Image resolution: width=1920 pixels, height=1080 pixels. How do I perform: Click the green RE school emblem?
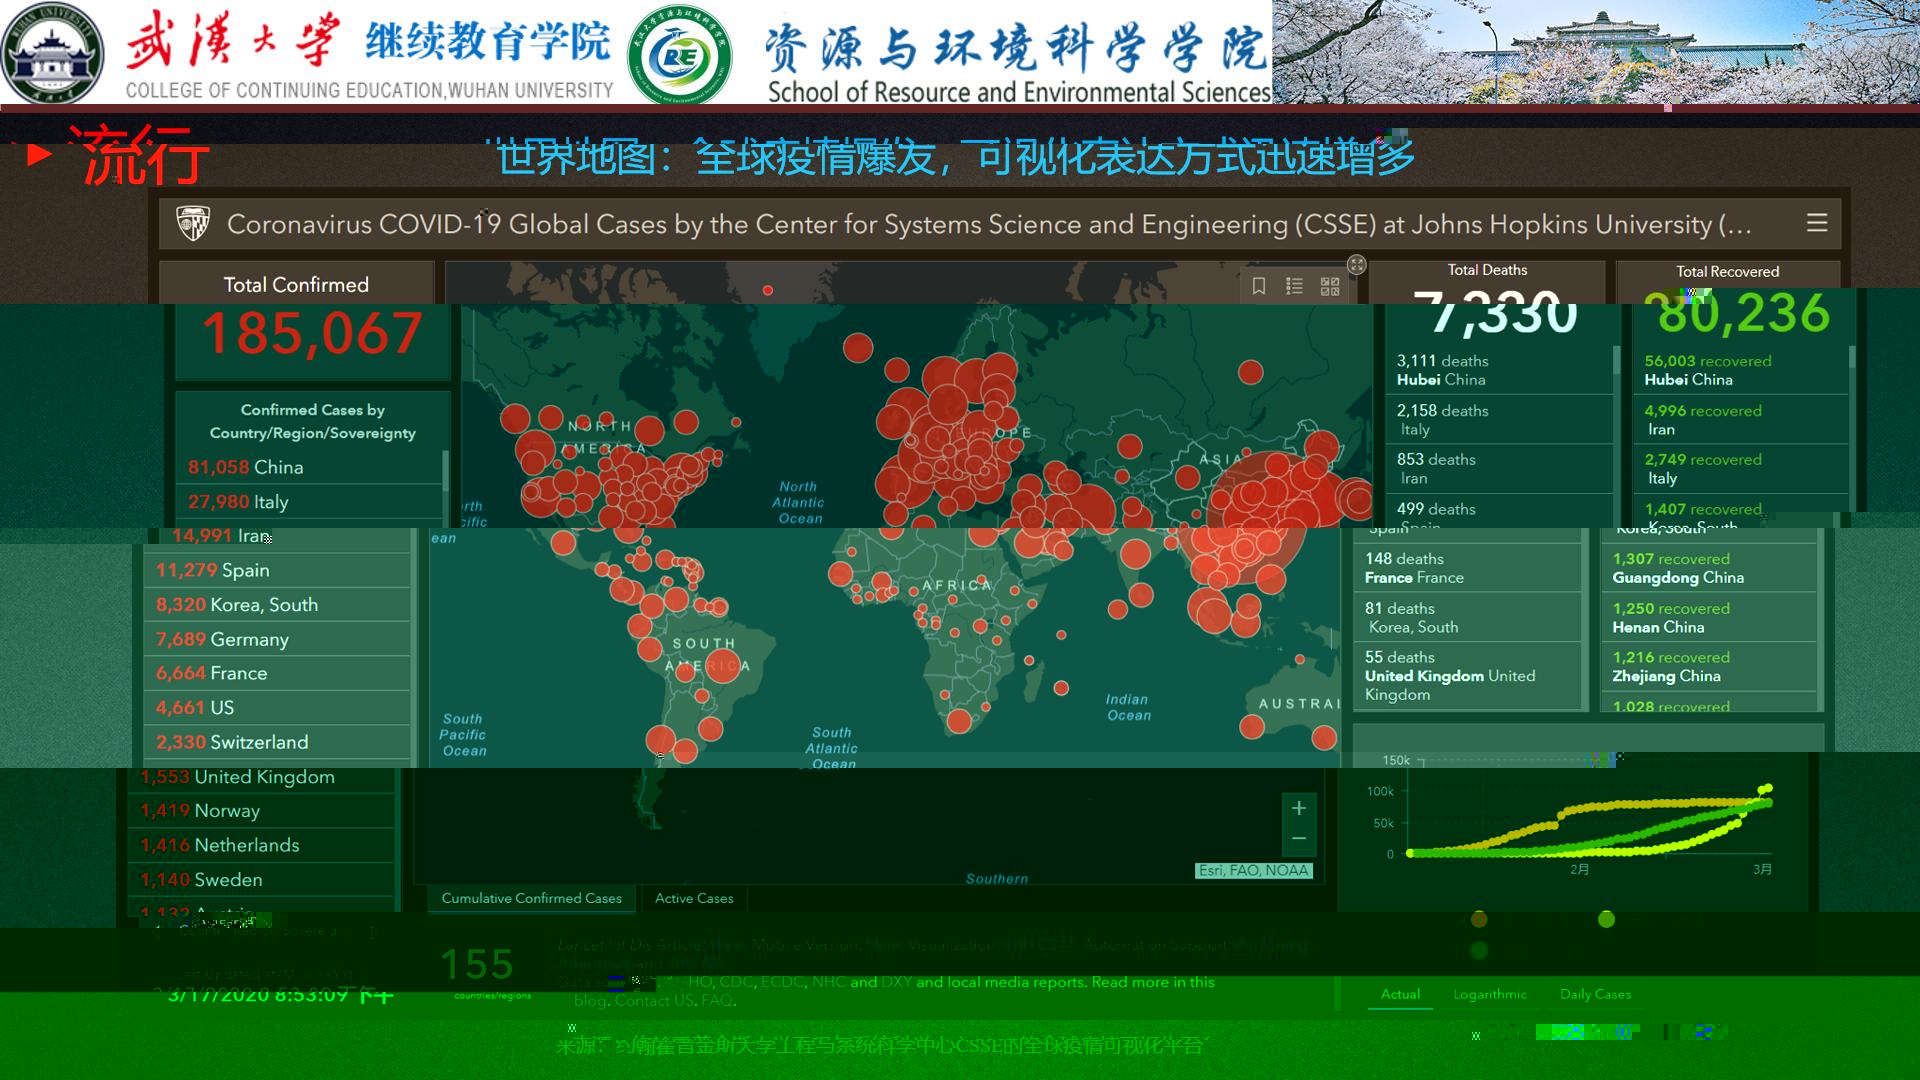coord(679,56)
